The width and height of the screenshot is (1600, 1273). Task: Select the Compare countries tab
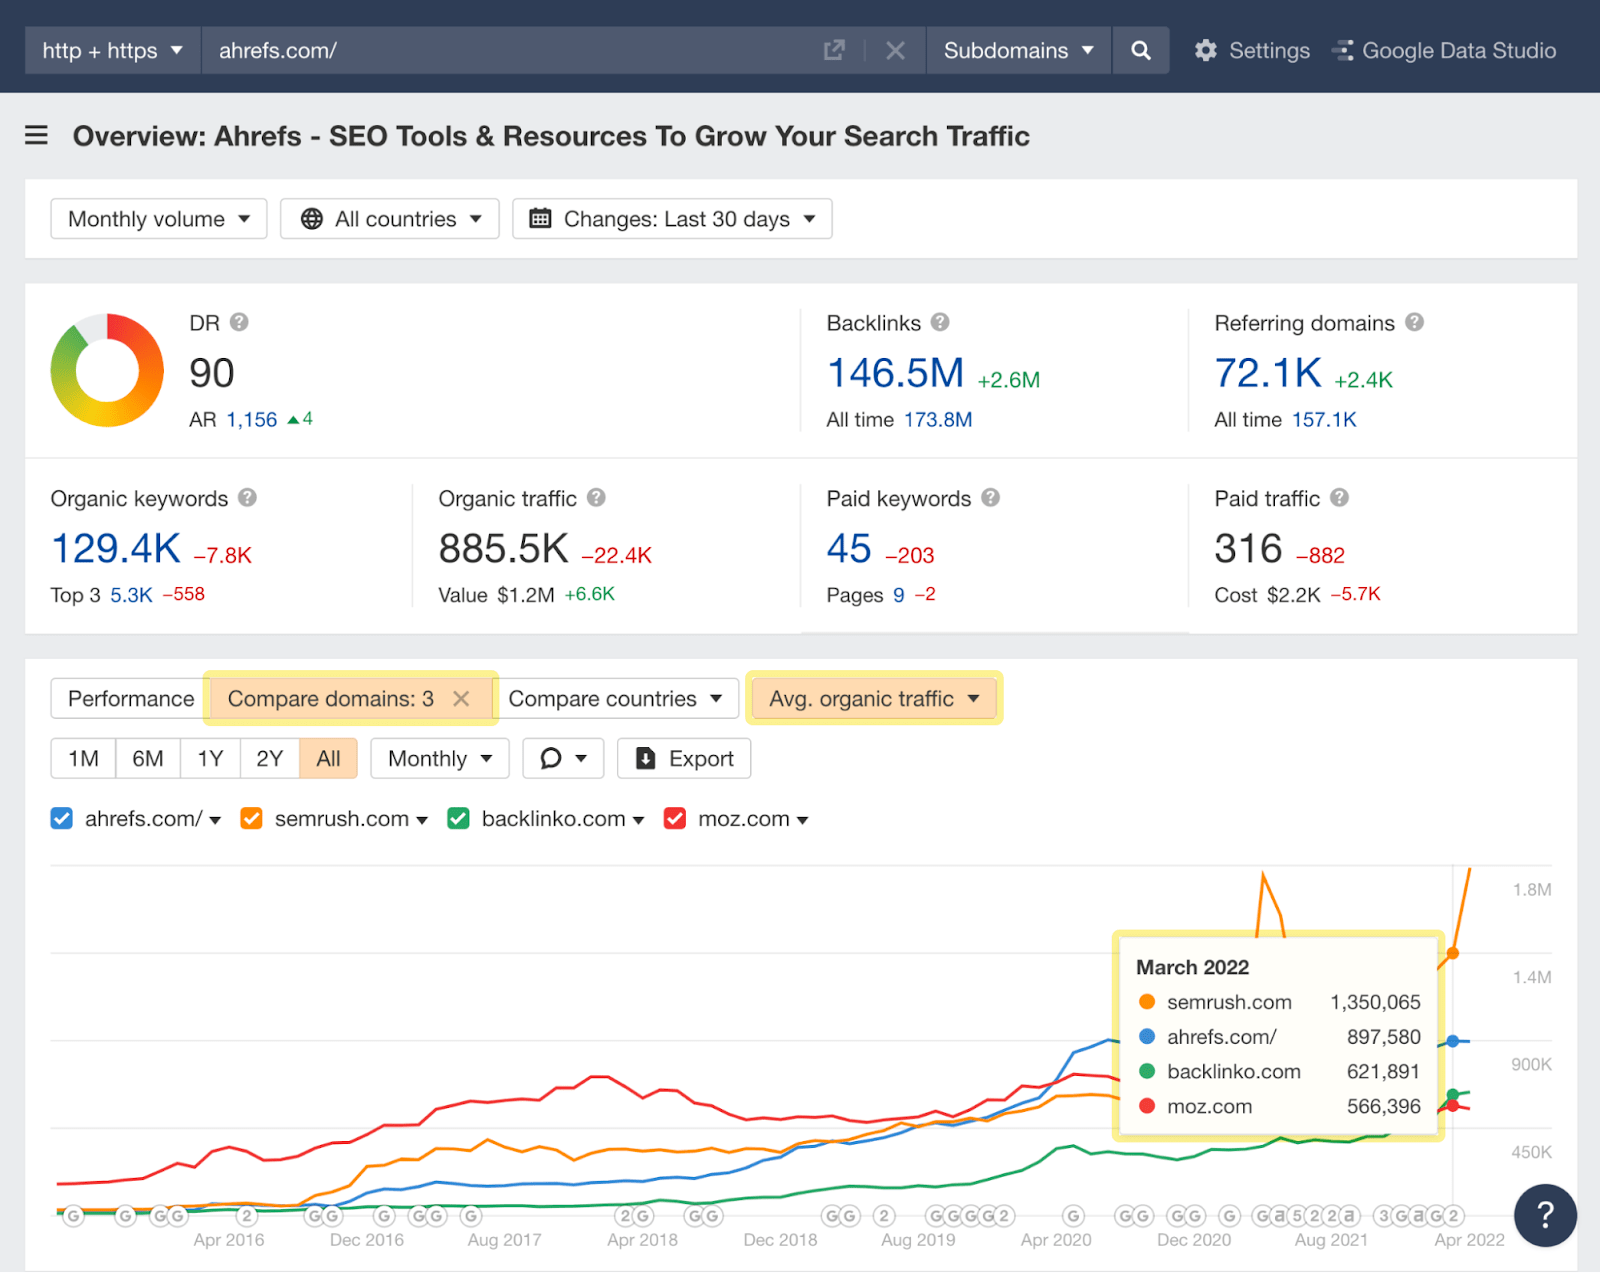[612, 698]
